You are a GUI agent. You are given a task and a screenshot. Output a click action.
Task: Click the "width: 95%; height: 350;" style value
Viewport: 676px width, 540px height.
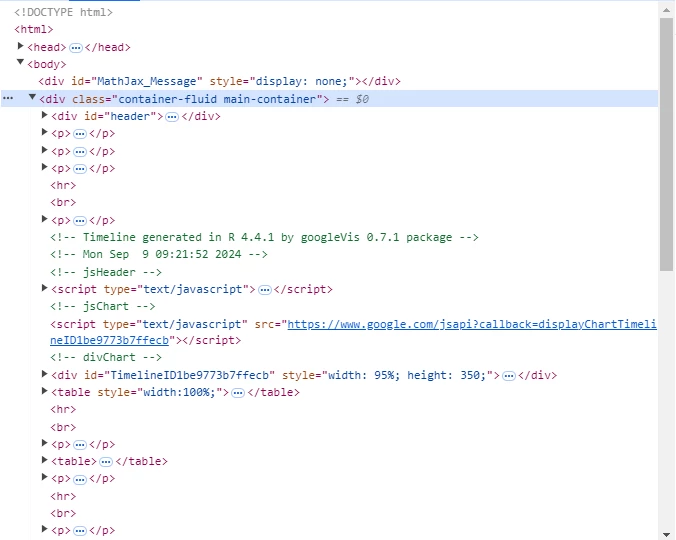(407, 375)
